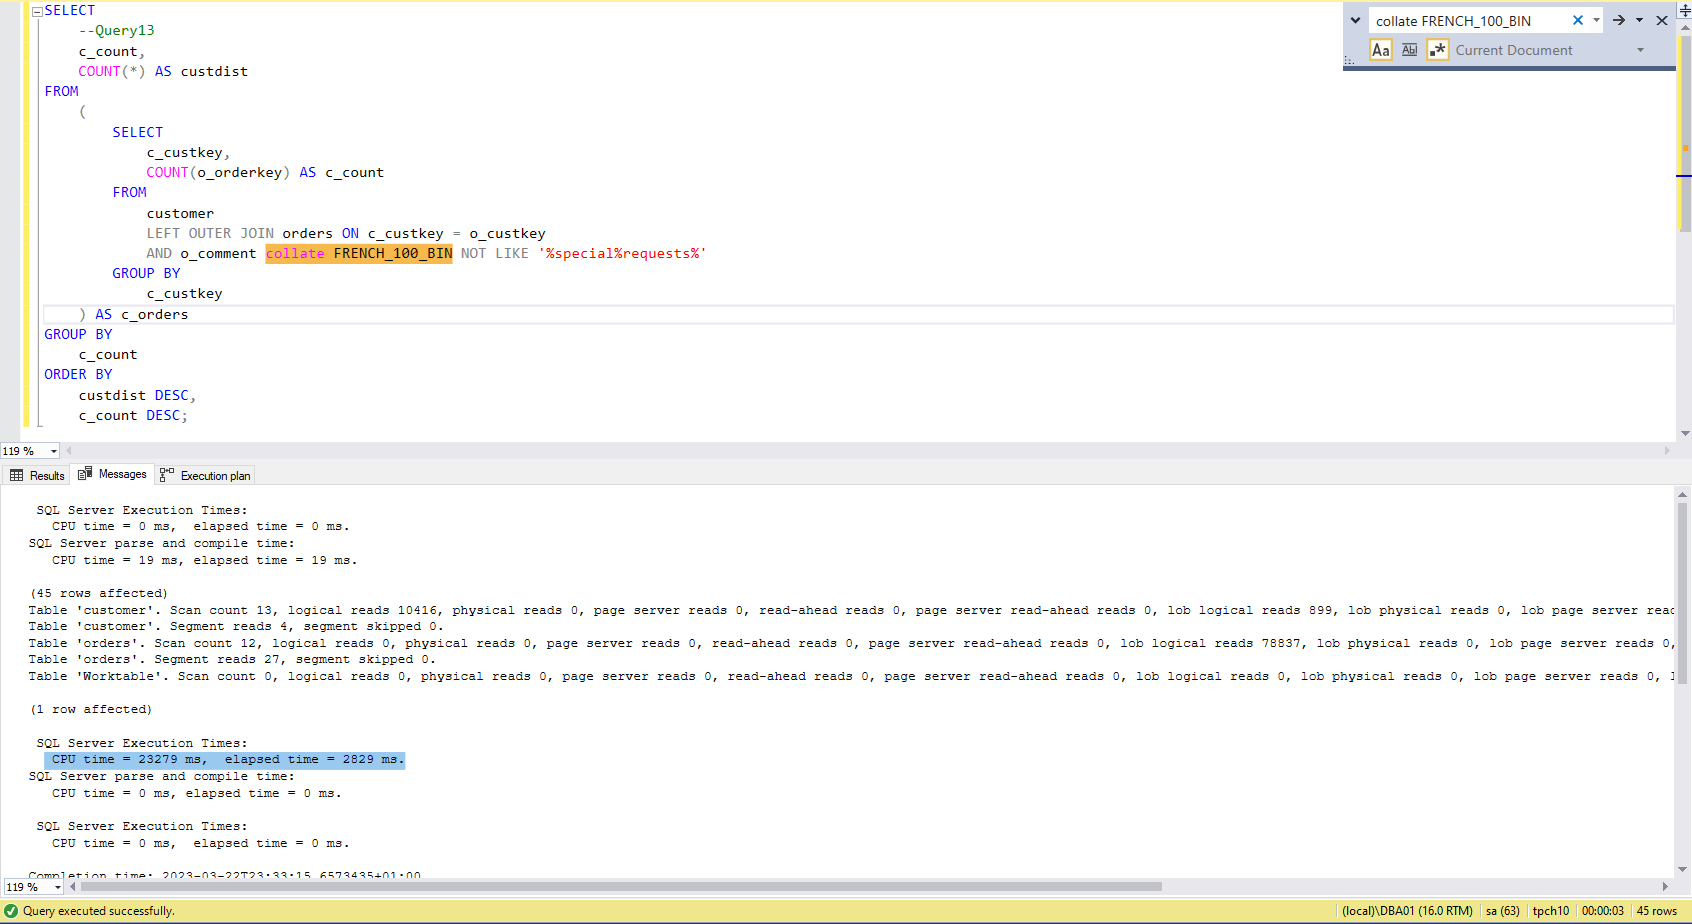Viewport: 1692px width, 924px height.
Task: Select the Messages tab
Action: [112, 474]
